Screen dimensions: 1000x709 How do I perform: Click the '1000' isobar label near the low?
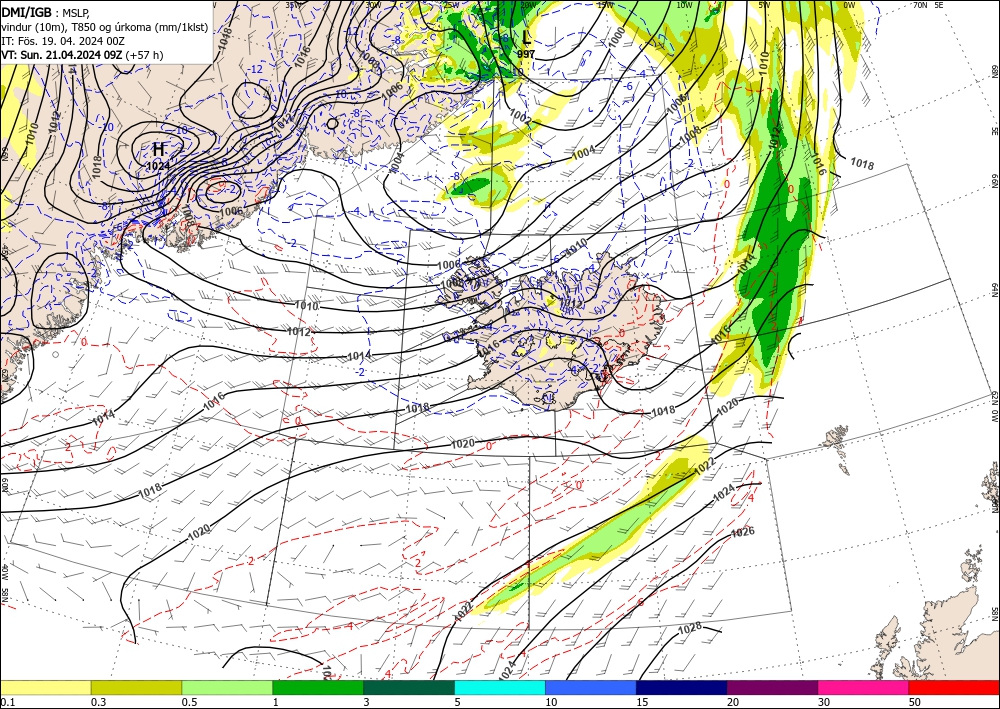(617, 37)
